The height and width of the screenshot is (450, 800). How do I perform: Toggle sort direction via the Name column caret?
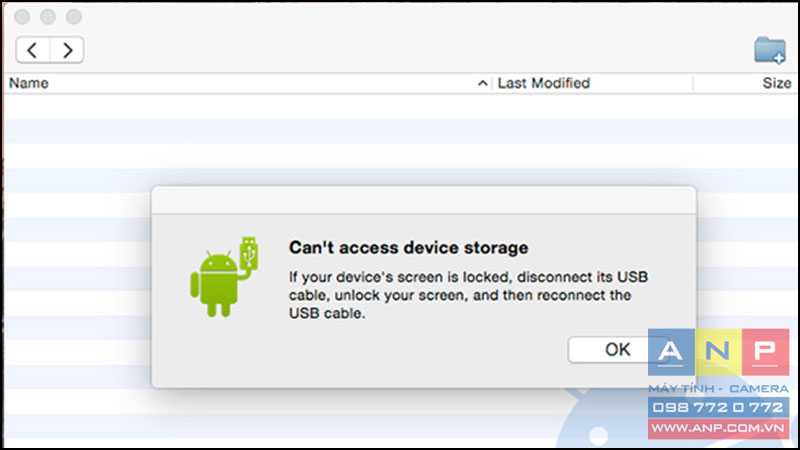click(x=482, y=83)
